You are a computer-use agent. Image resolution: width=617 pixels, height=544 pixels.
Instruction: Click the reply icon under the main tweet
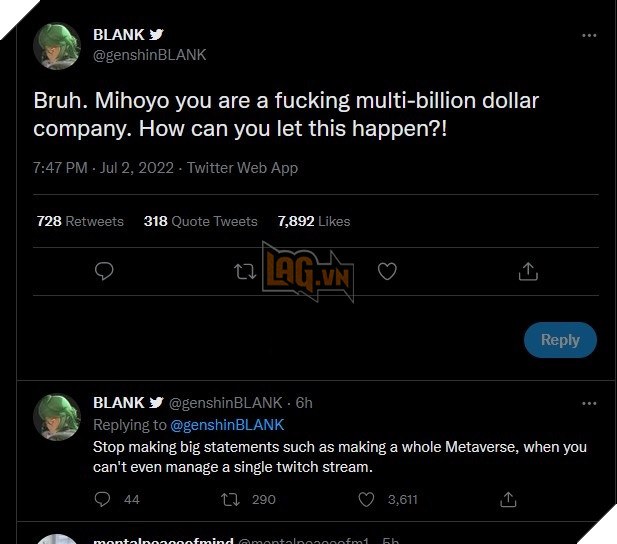coord(104,271)
